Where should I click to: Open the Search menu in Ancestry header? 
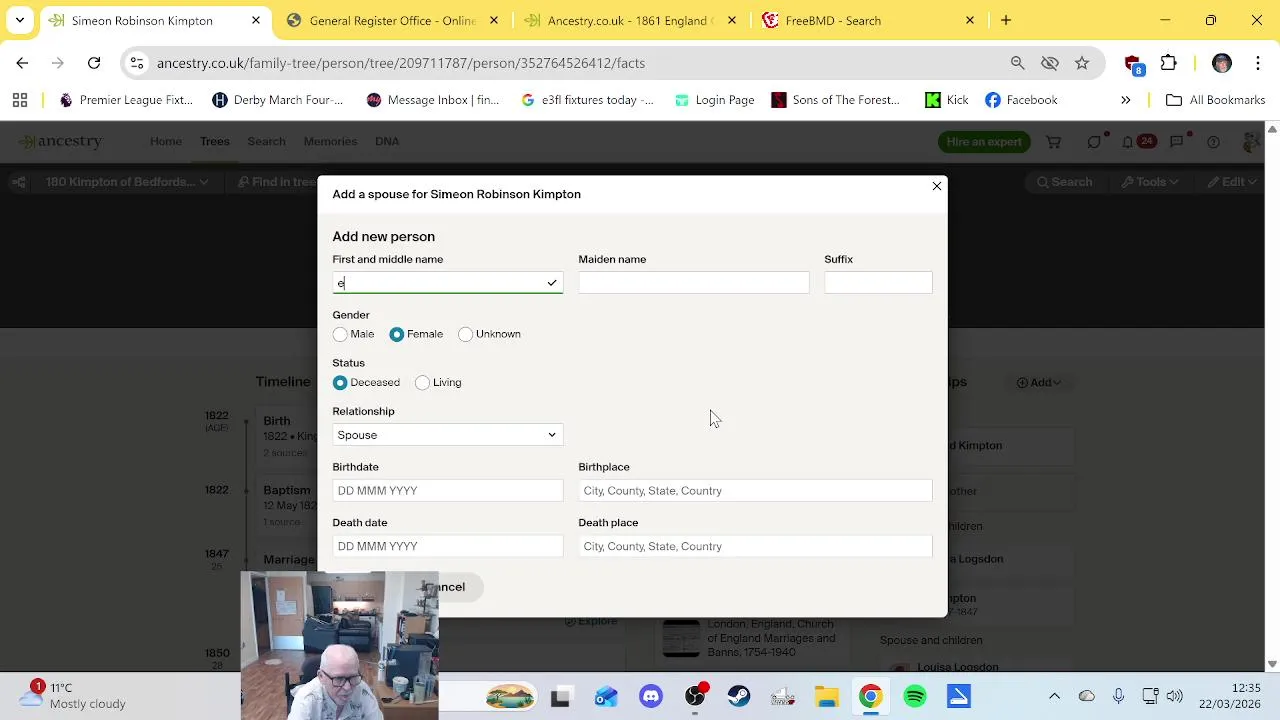tap(266, 141)
